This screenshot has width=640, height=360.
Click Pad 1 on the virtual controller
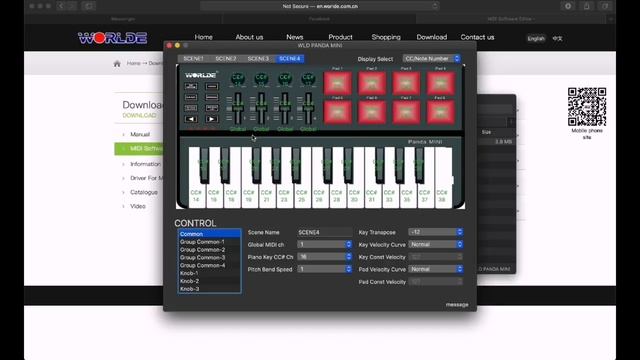(338, 83)
